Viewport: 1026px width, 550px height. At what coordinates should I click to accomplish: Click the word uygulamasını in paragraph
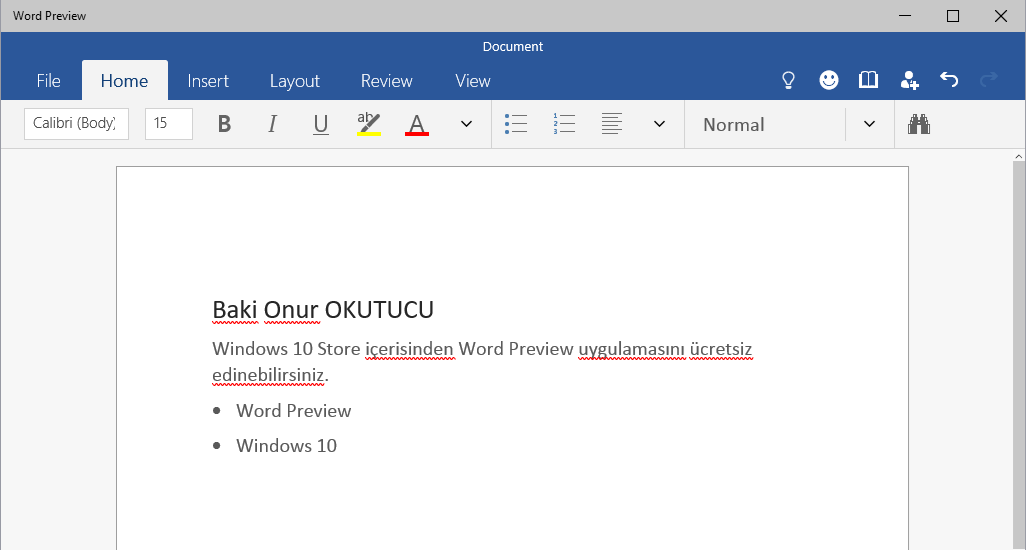click(631, 349)
